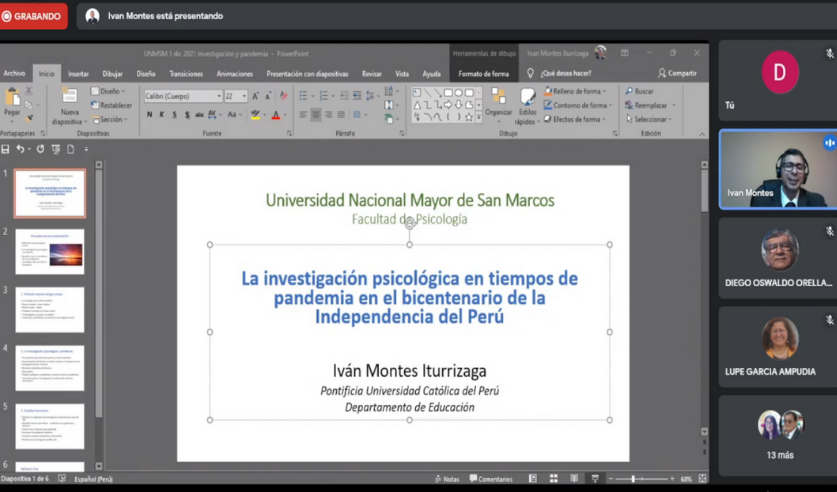Toggle center text alignment
The height and width of the screenshot is (492, 837).
[x=316, y=115]
